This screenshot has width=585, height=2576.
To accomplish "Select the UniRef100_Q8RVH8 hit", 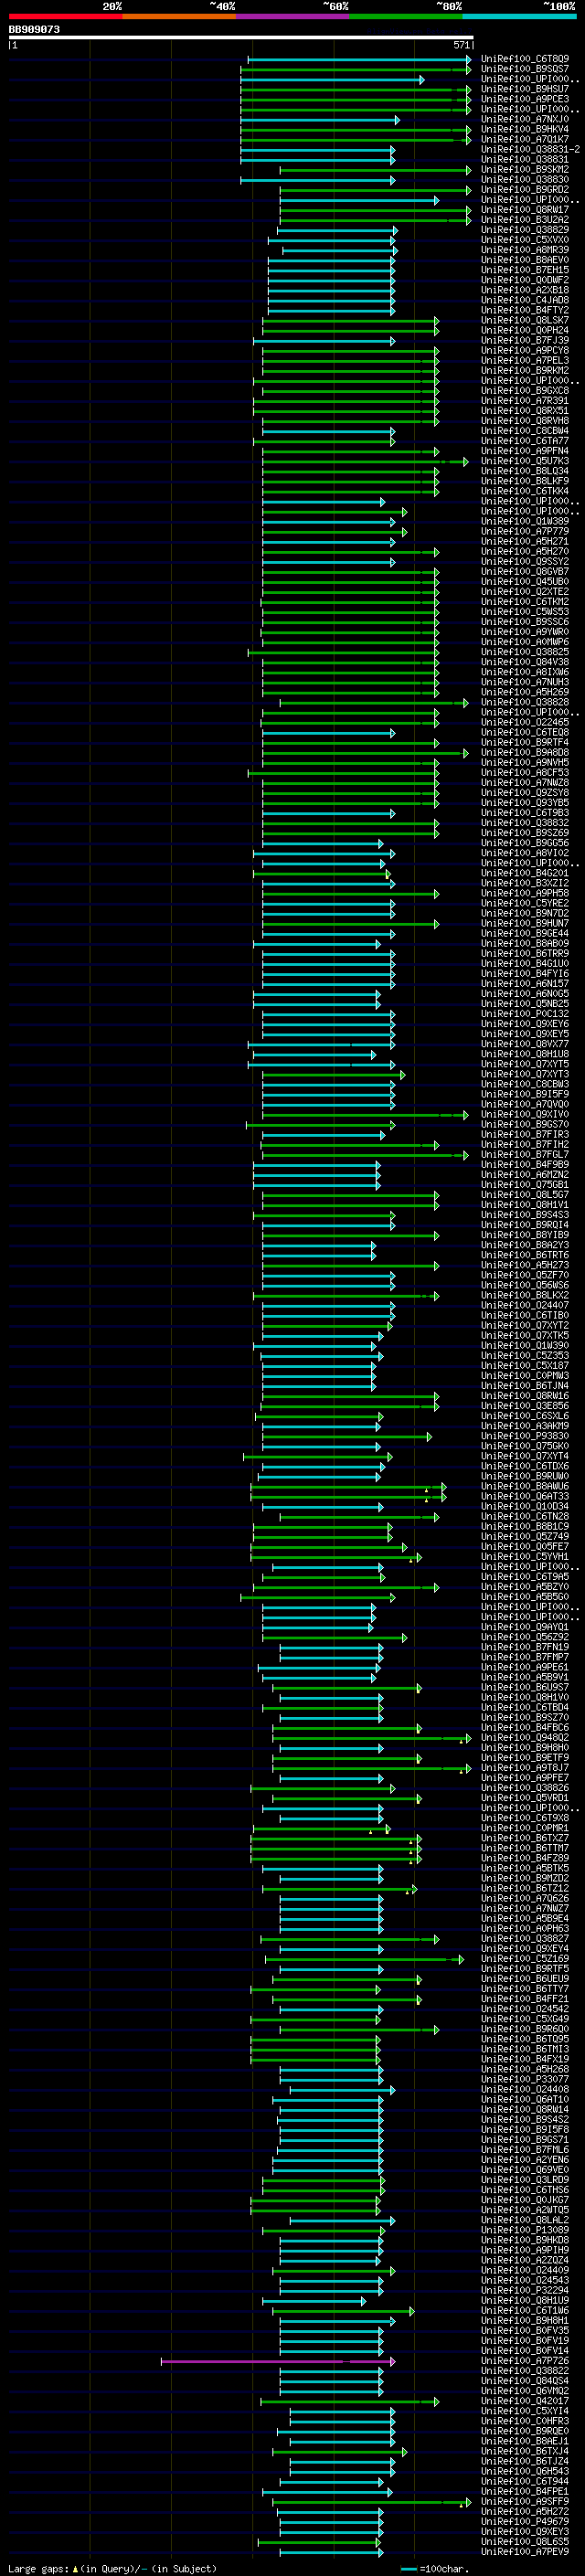I will pos(525,421).
